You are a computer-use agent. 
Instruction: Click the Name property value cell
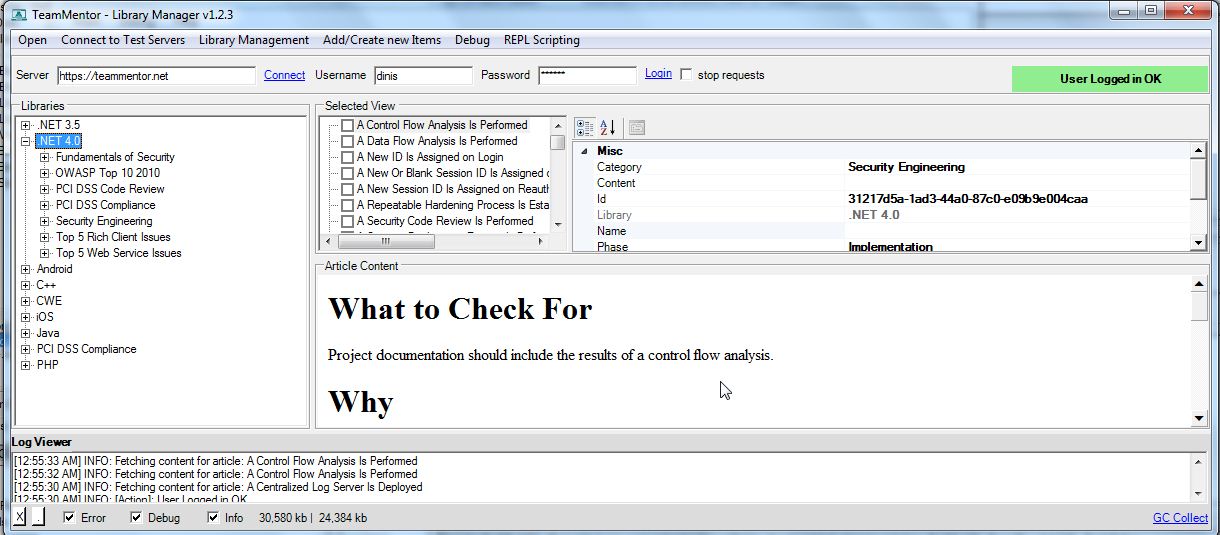click(x=1018, y=231)
